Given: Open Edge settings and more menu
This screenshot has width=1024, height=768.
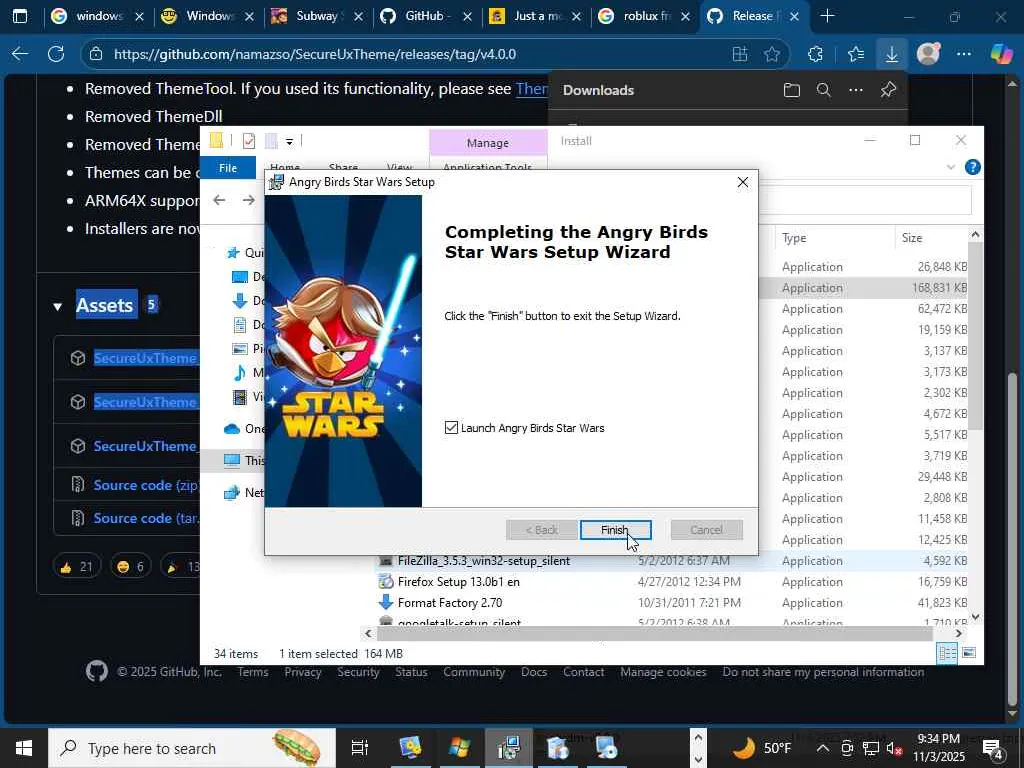Looking at the screenshot, I should point(964,54).
